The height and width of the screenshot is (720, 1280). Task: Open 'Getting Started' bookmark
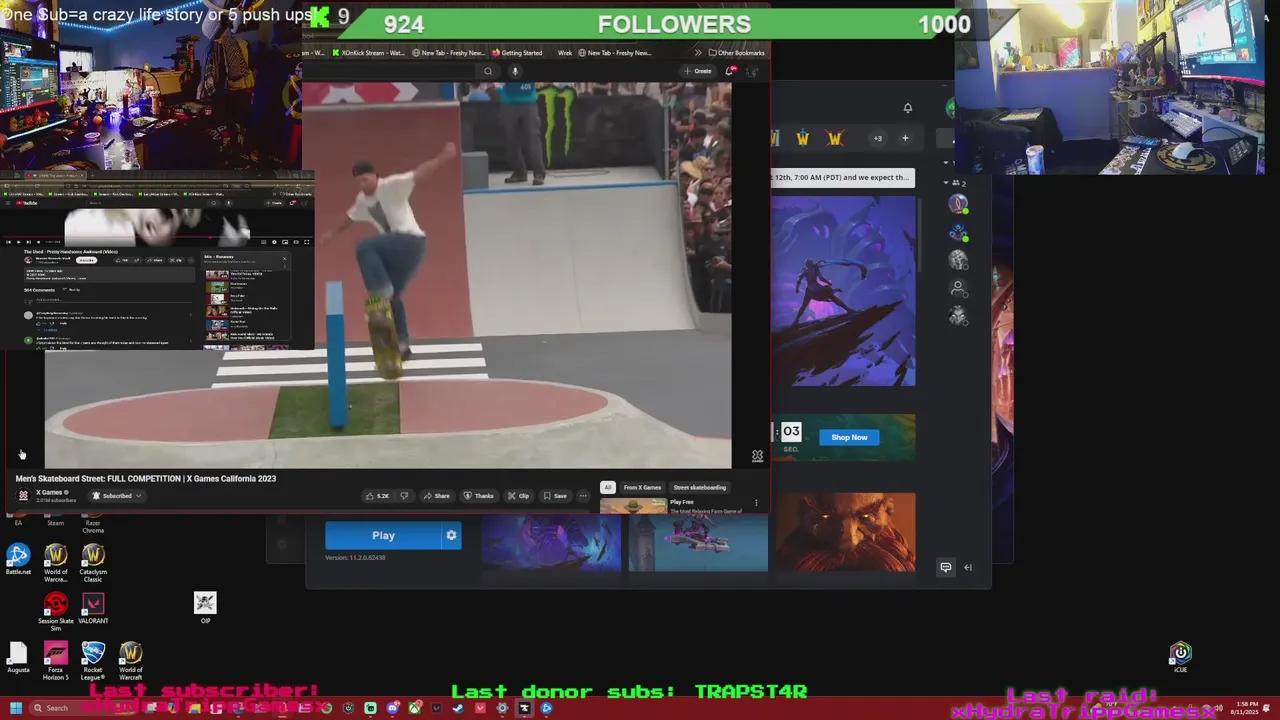point(517,53)
